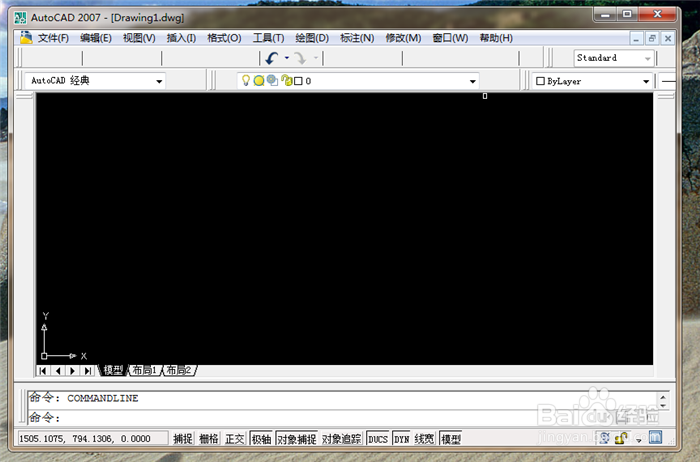Expand the redo history dropdown arrow
This screenshot has height=462, width=700.
pyautogui.click(x=316, y=58)
